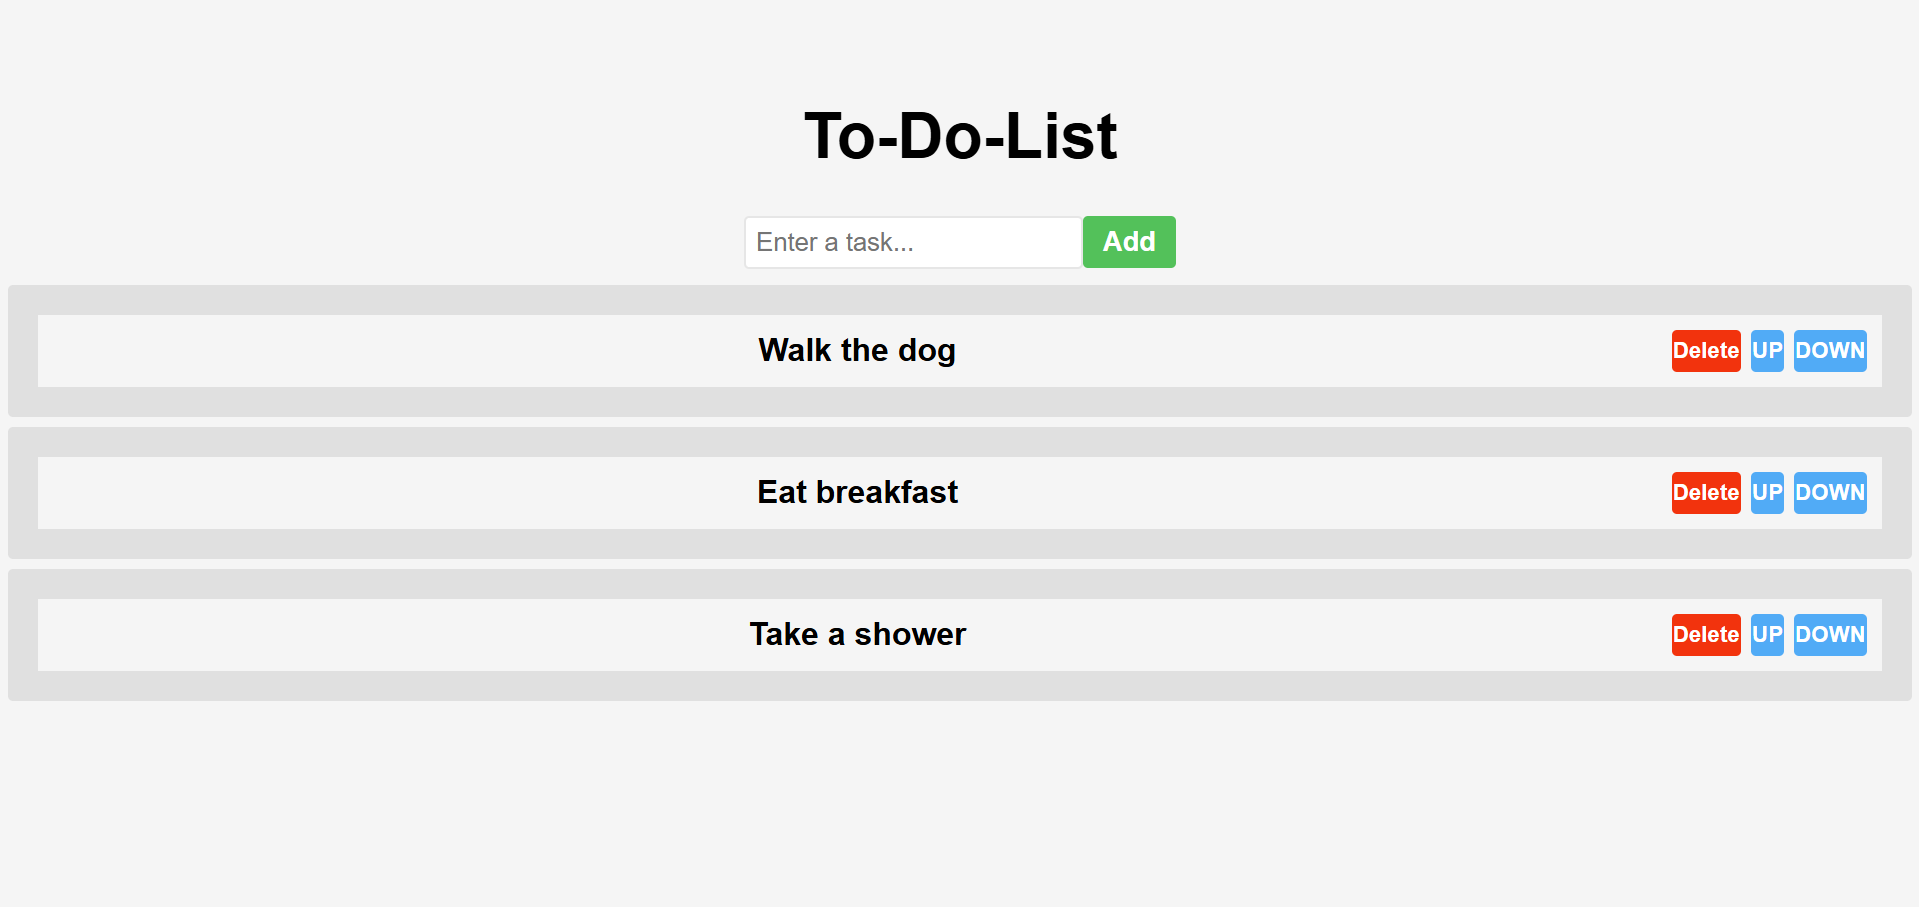Click the gray frame around Walk the dog
1919x907 pixels.
[960, 301]
